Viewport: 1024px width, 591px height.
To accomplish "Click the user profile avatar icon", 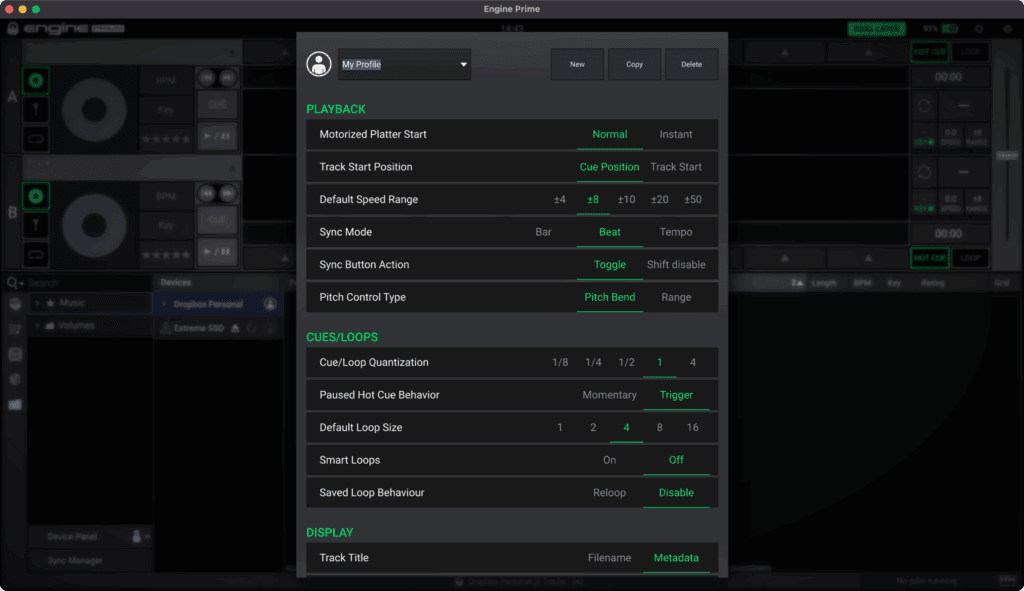I will click(x=319, y=64).
